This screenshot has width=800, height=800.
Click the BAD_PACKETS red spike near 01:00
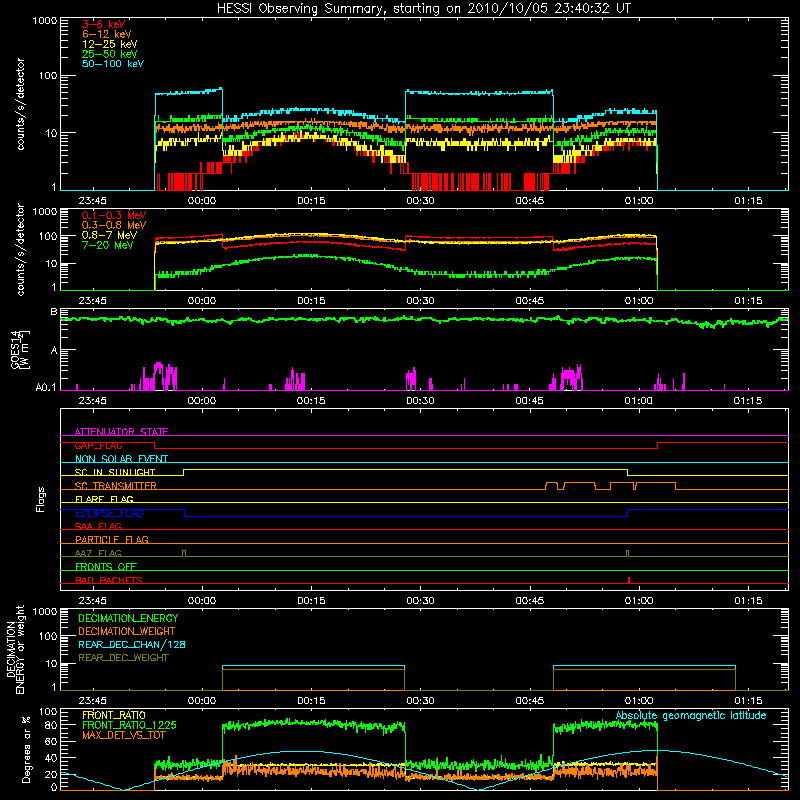(x=629, y=580)
